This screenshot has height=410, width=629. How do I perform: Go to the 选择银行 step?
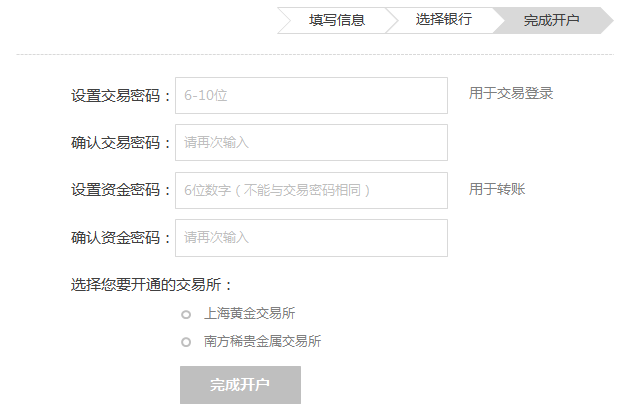[443, 20]
